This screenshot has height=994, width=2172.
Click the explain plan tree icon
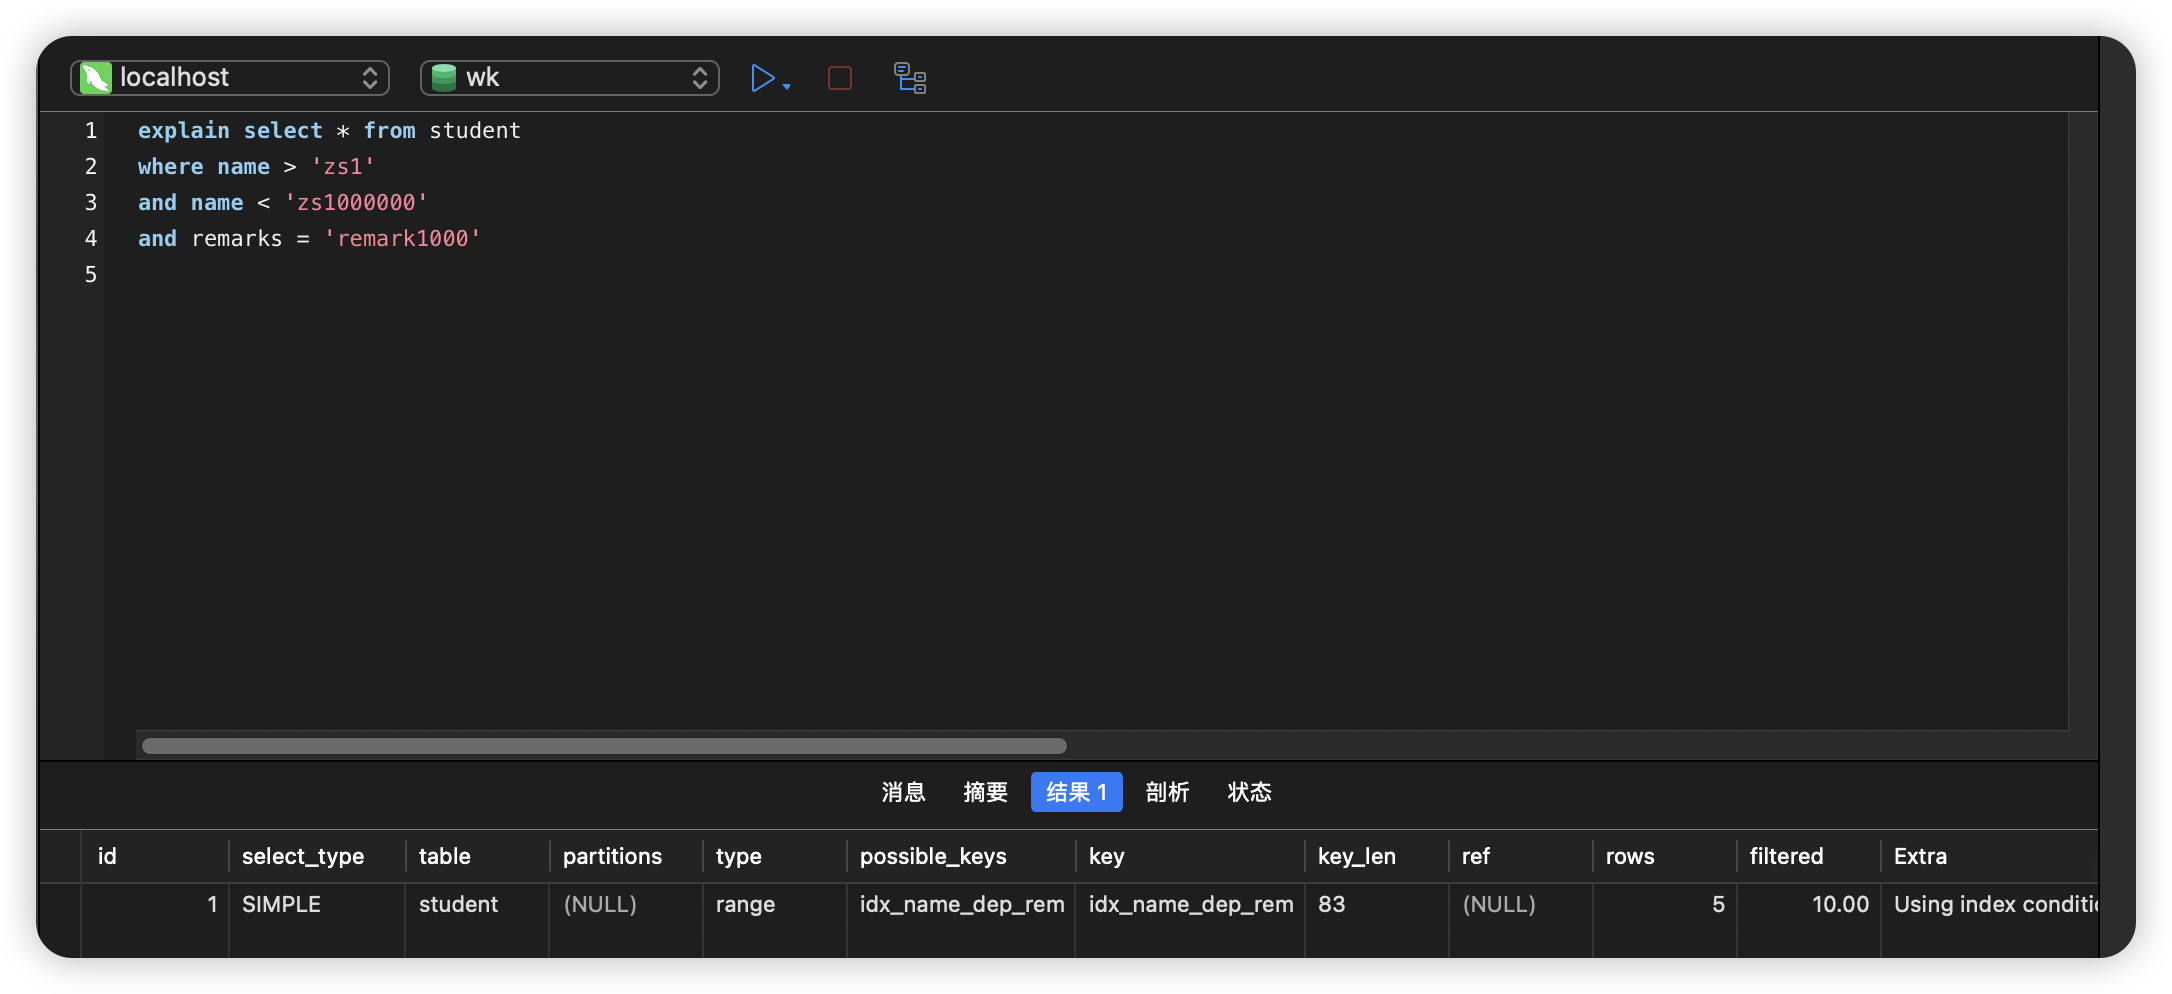[x=910, y=78]
